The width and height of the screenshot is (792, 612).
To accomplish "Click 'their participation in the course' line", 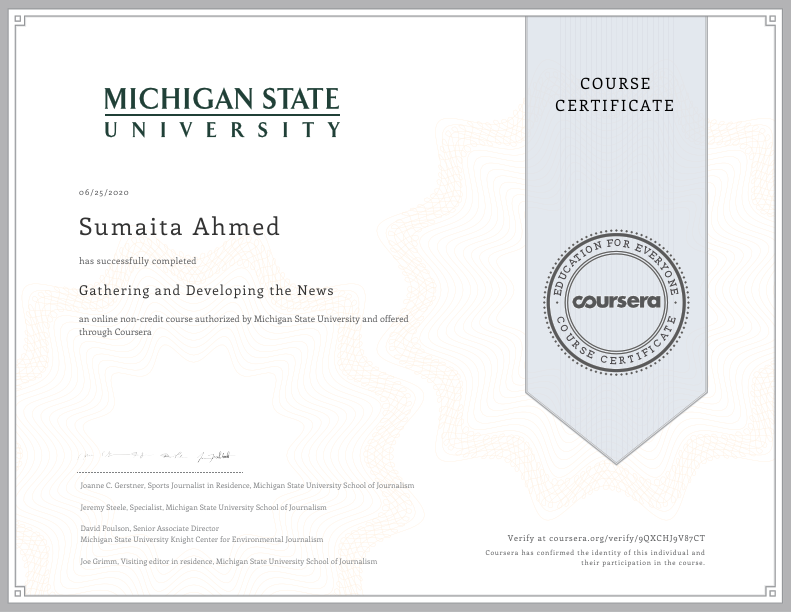I will (643, 563).
